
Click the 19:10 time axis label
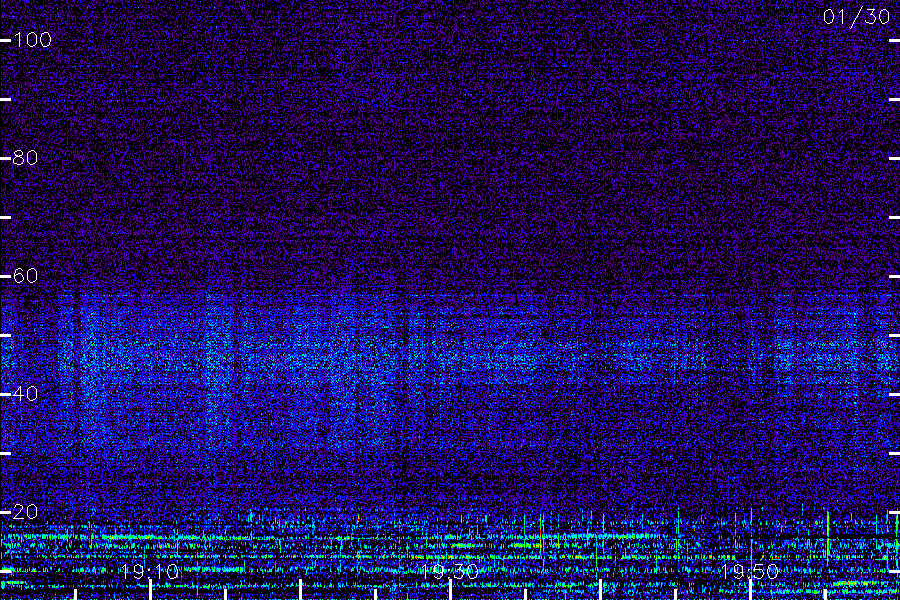click(150, 571)
